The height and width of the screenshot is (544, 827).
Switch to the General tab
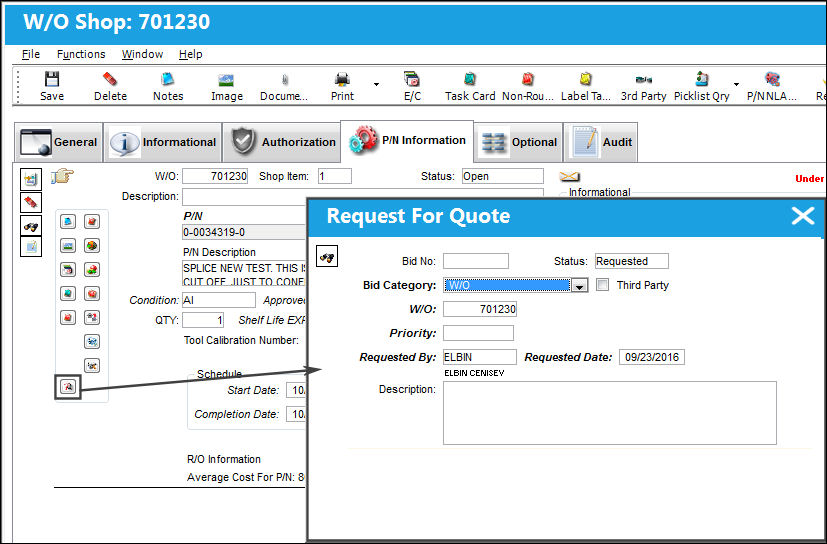pos(59,142)
